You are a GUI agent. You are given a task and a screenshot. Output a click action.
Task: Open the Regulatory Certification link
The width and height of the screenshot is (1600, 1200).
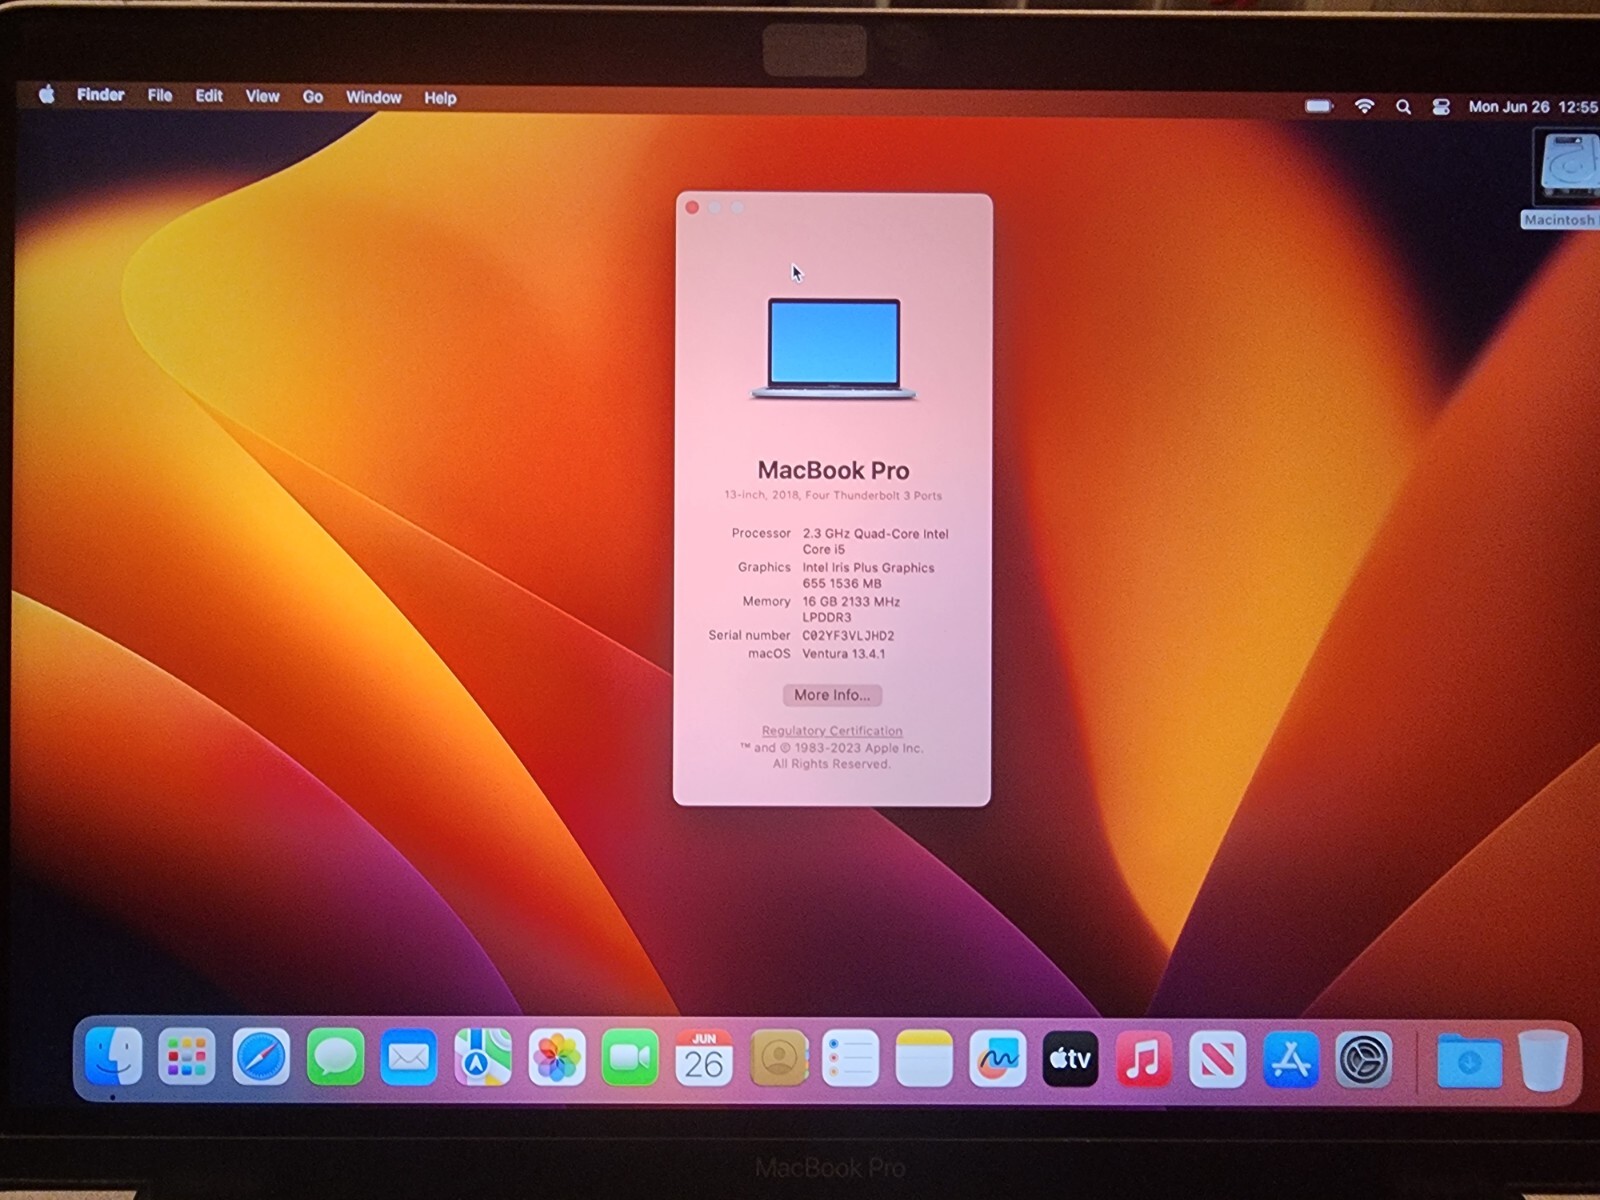832,731
